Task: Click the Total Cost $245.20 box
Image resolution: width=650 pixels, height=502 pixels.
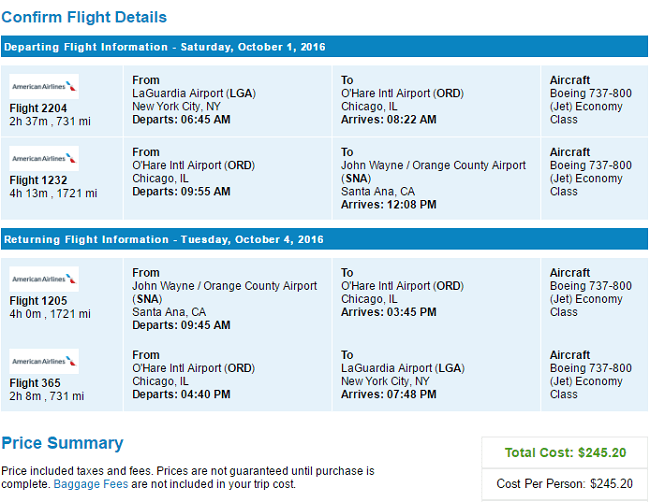Action: 565,452
